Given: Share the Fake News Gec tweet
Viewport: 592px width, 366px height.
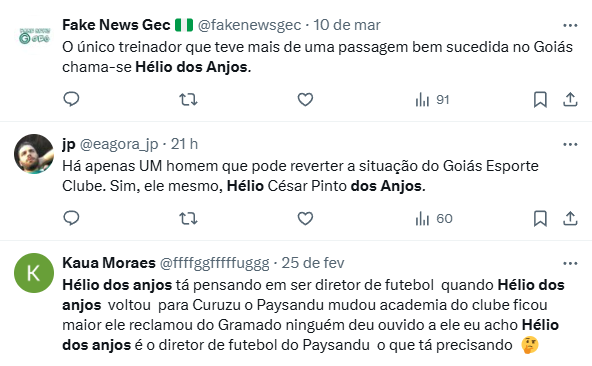Looking at the screenshot, I should click(x=570, y=100).
